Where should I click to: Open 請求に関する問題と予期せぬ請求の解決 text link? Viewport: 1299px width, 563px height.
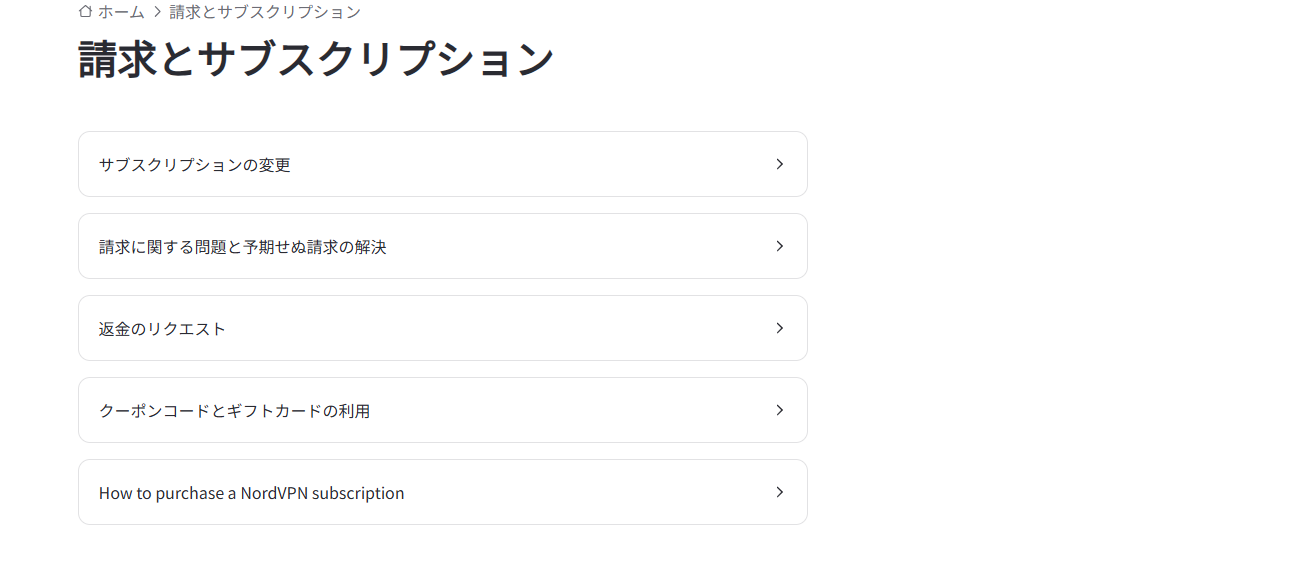(242, 247)
